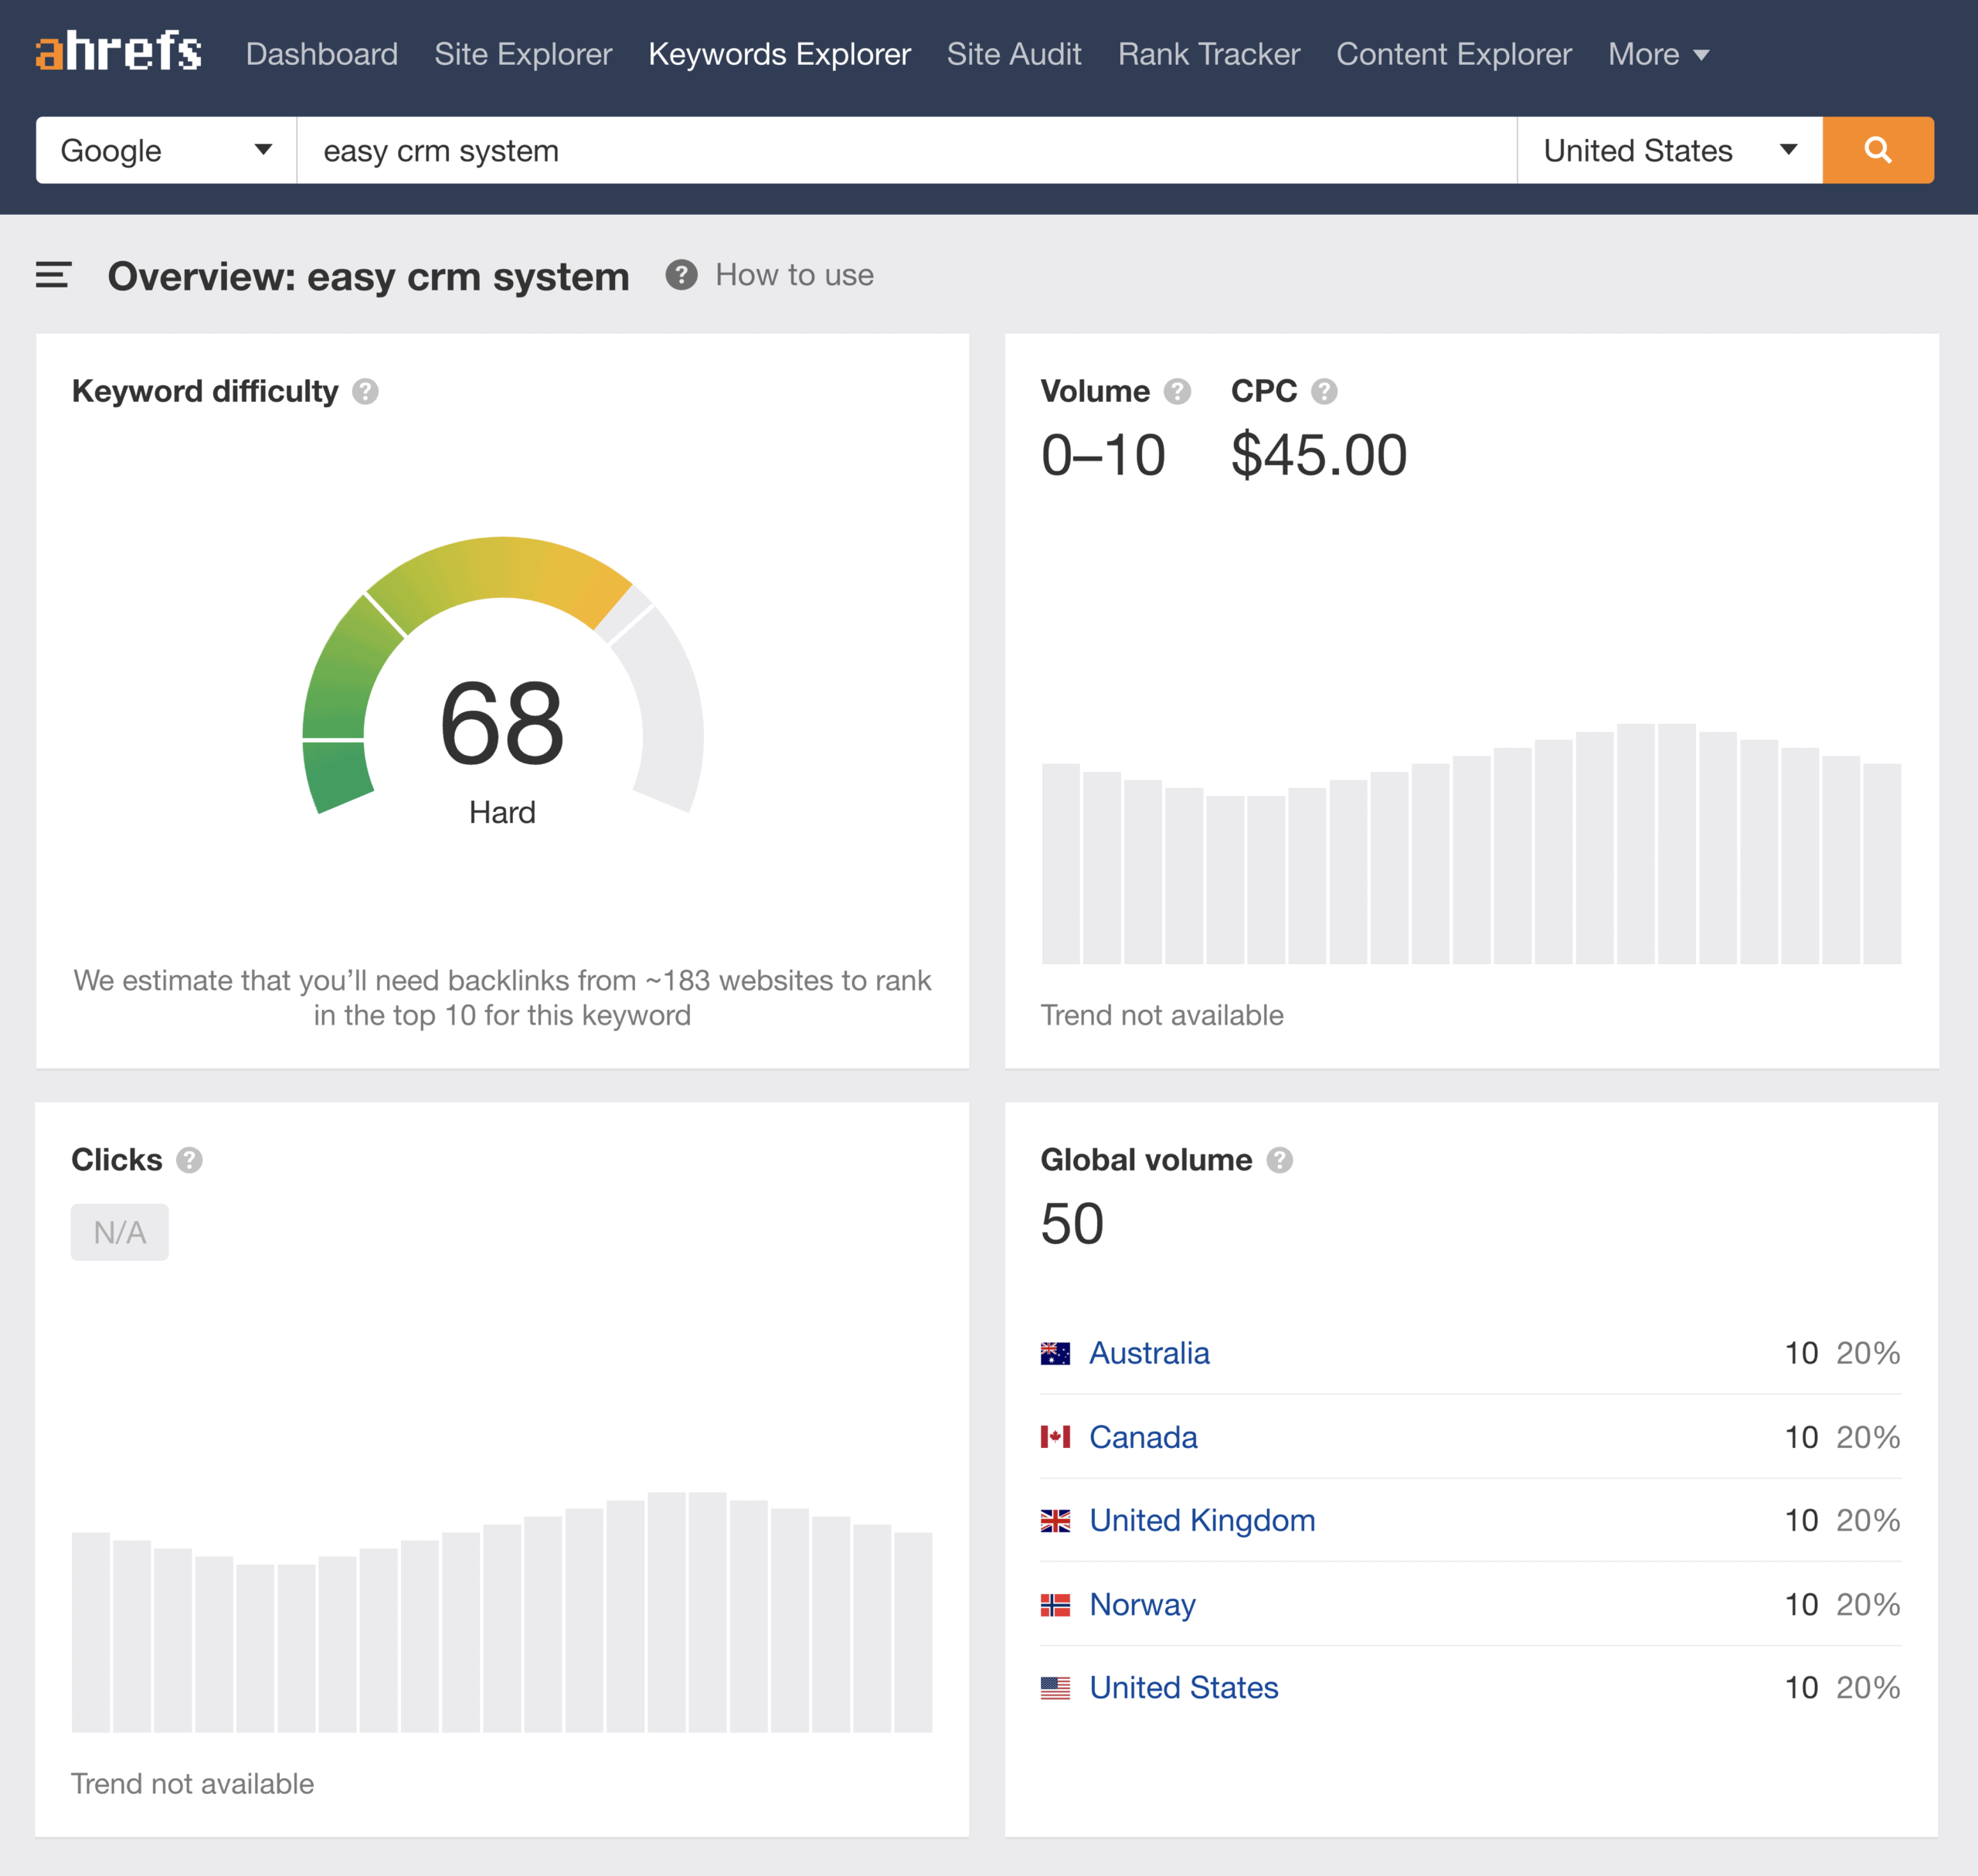Expand the More navigation menu
Image resolution: width=1978 pixels, height=1876 pixels.
[x=1658, y=54]
